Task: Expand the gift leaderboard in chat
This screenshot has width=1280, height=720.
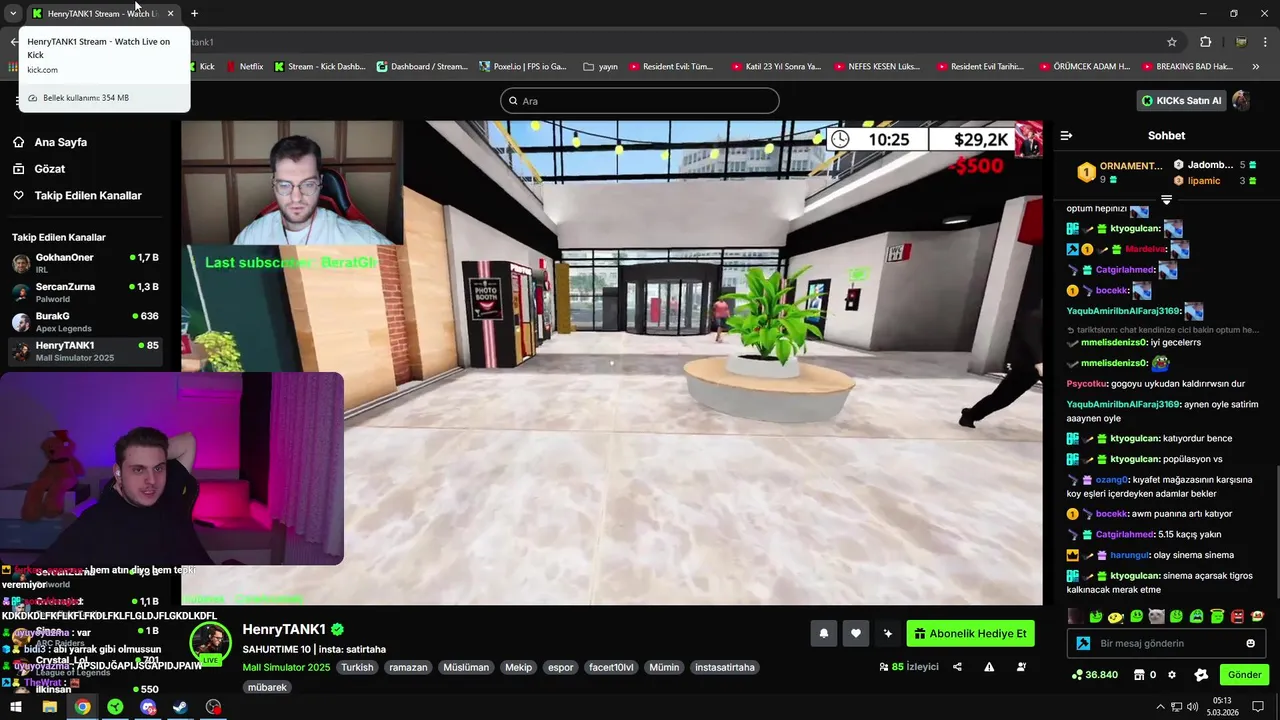Action: pyautogui.click(x=1166, y=200)
